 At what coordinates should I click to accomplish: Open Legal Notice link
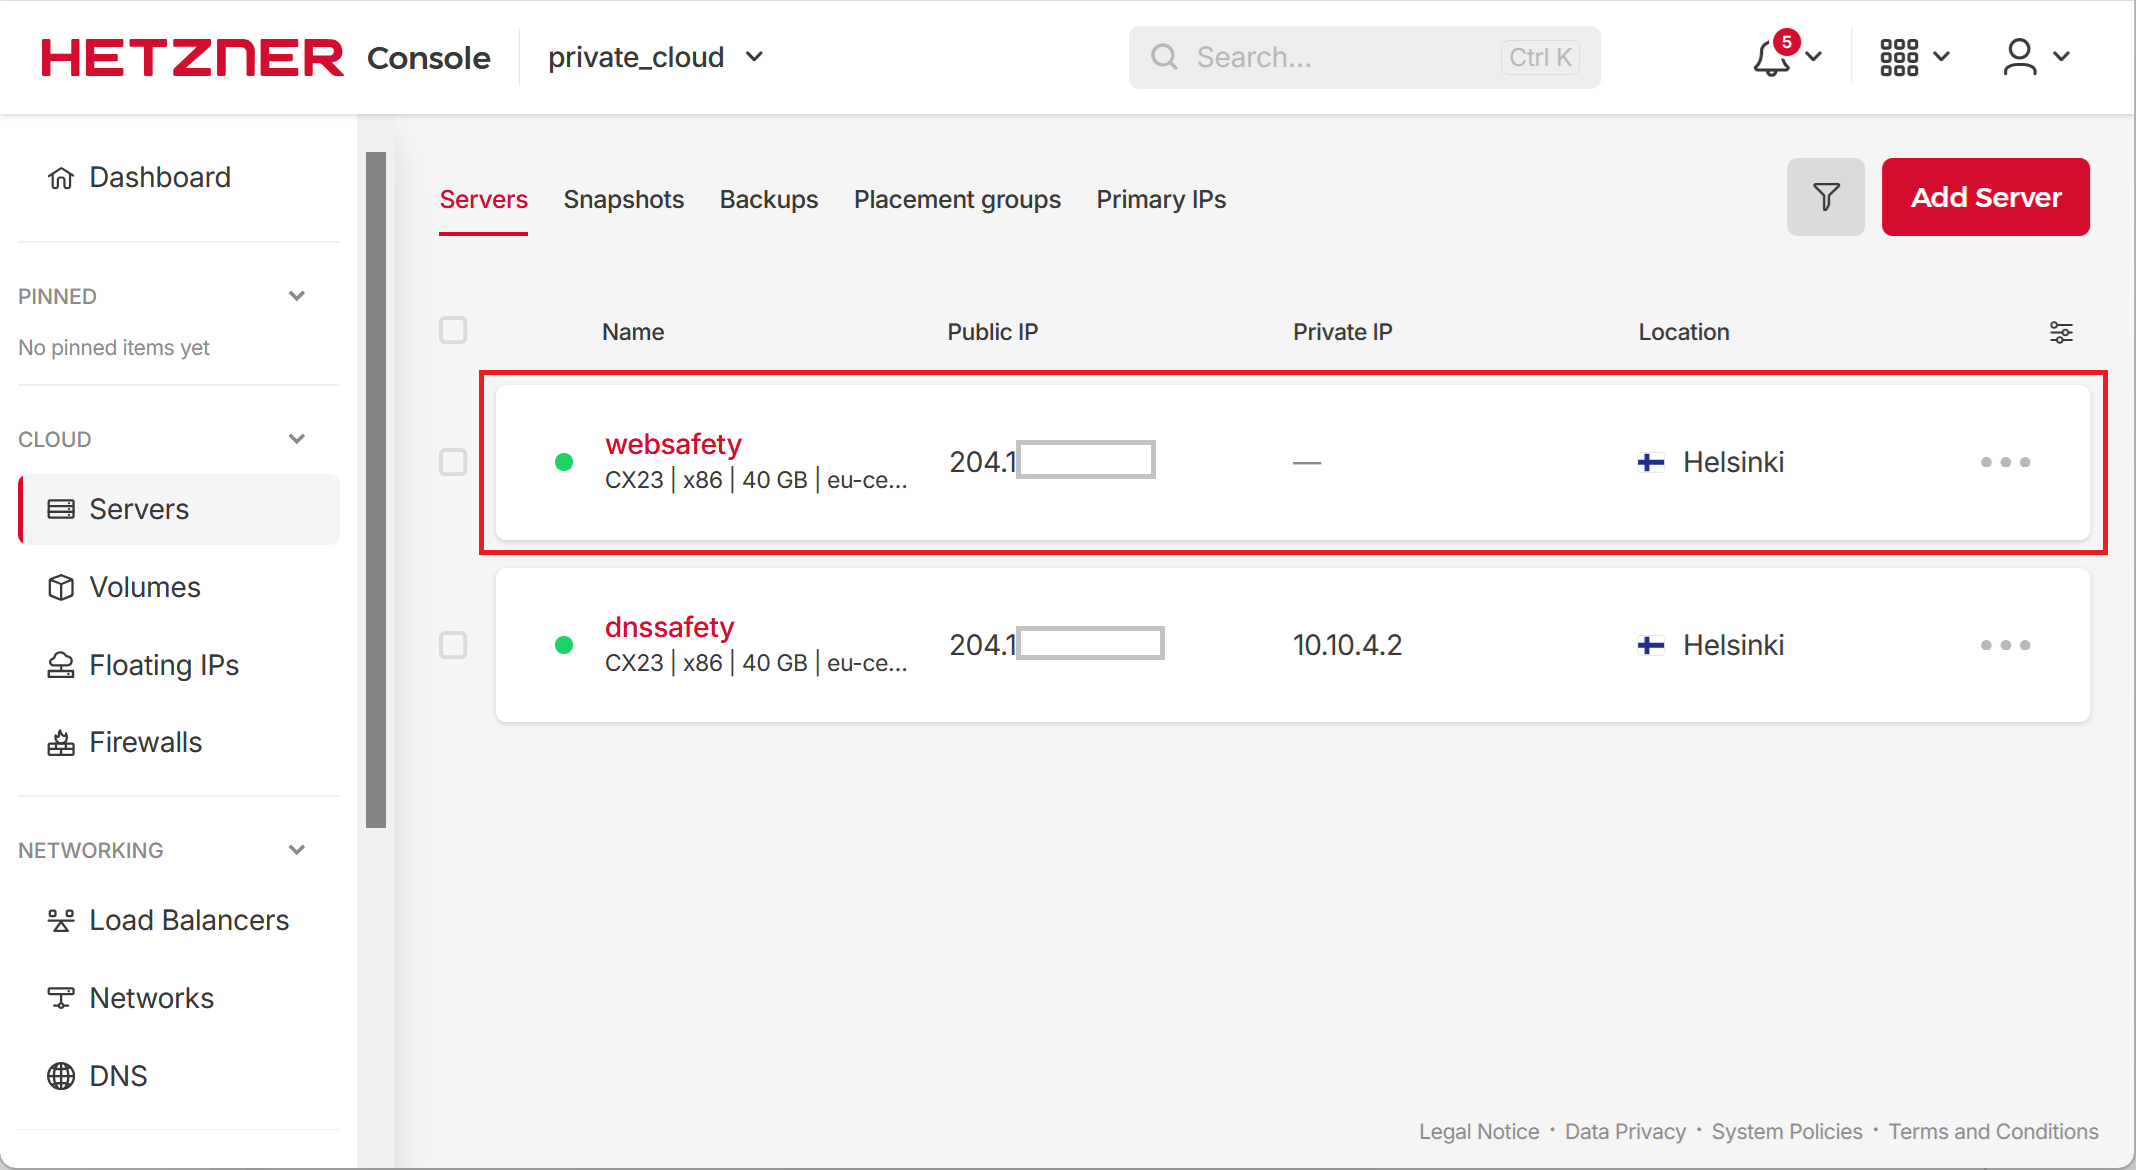[1479, 1131]
